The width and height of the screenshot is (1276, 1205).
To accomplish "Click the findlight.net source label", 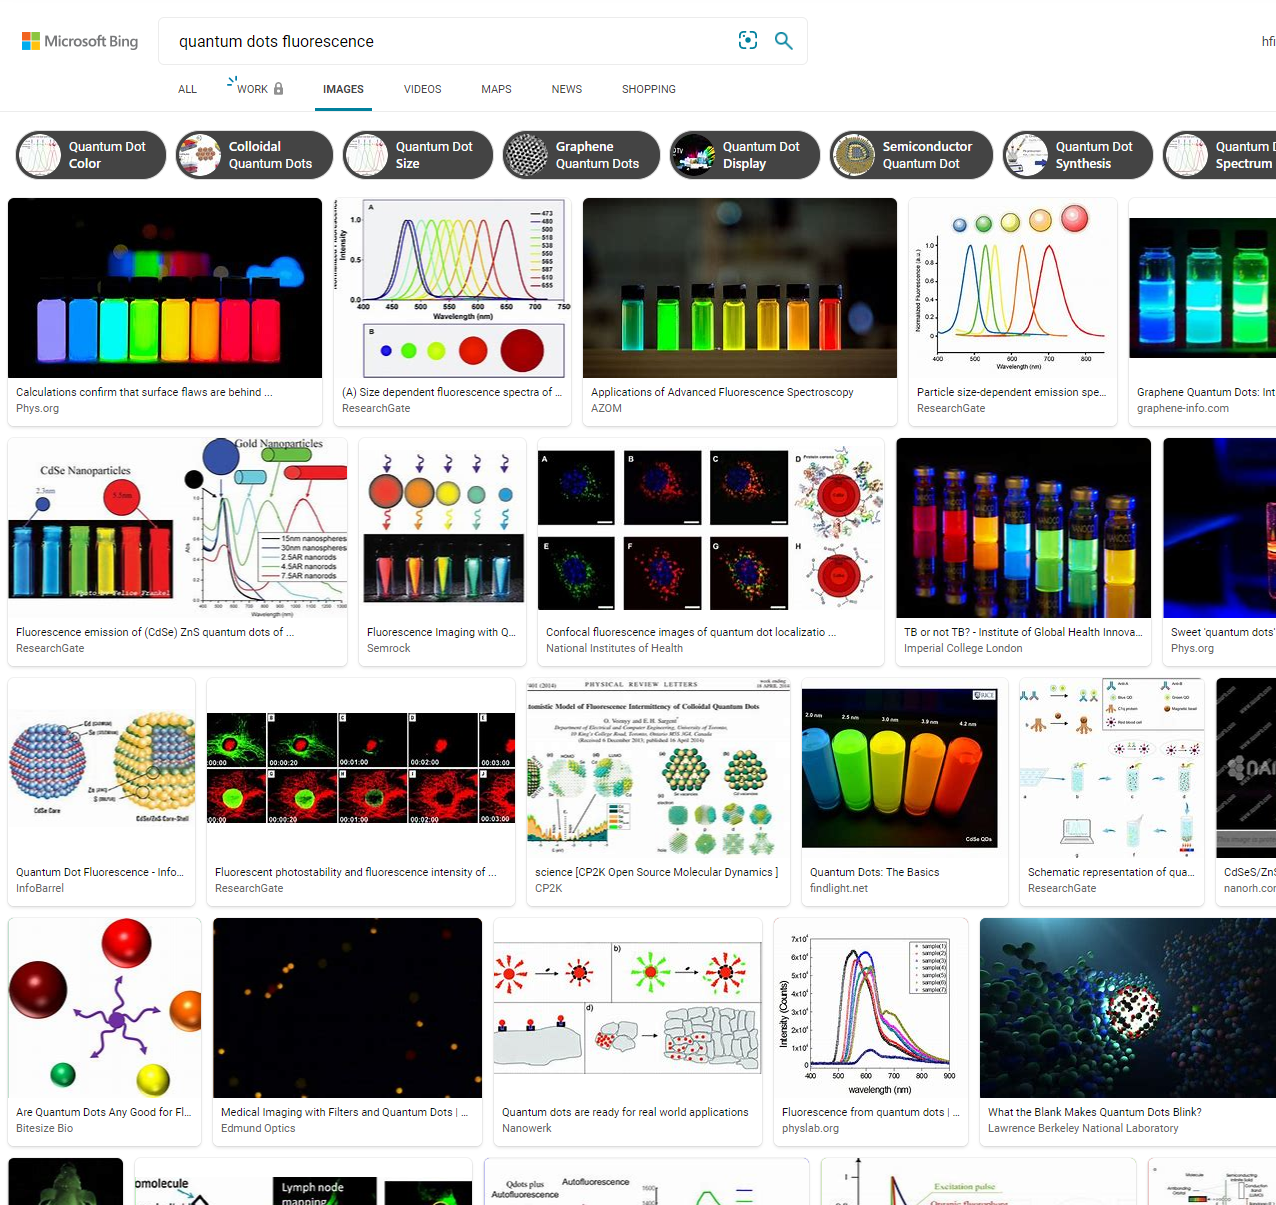I will tap(839, 888).
